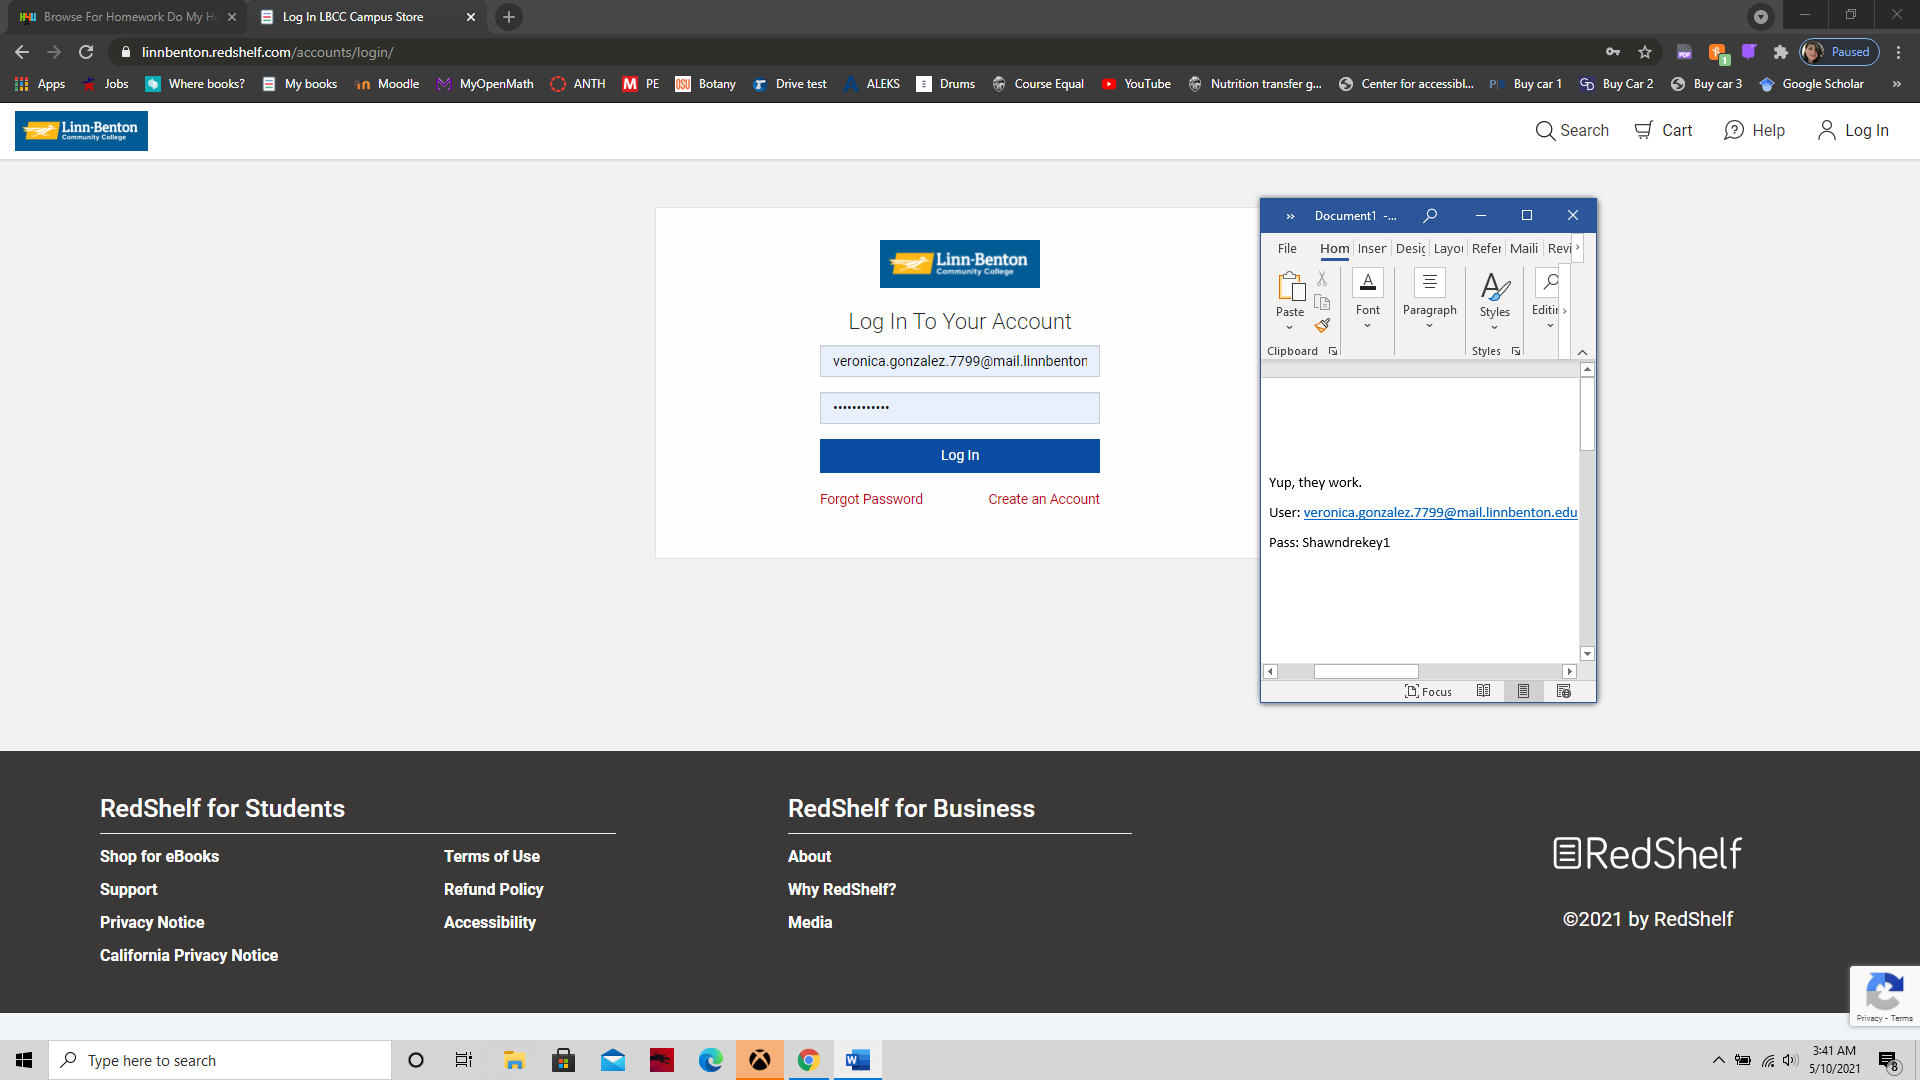The image size is (1920, 1080).
Task: Open the Styles gallery button
Action: click(x=1494, y=296)
